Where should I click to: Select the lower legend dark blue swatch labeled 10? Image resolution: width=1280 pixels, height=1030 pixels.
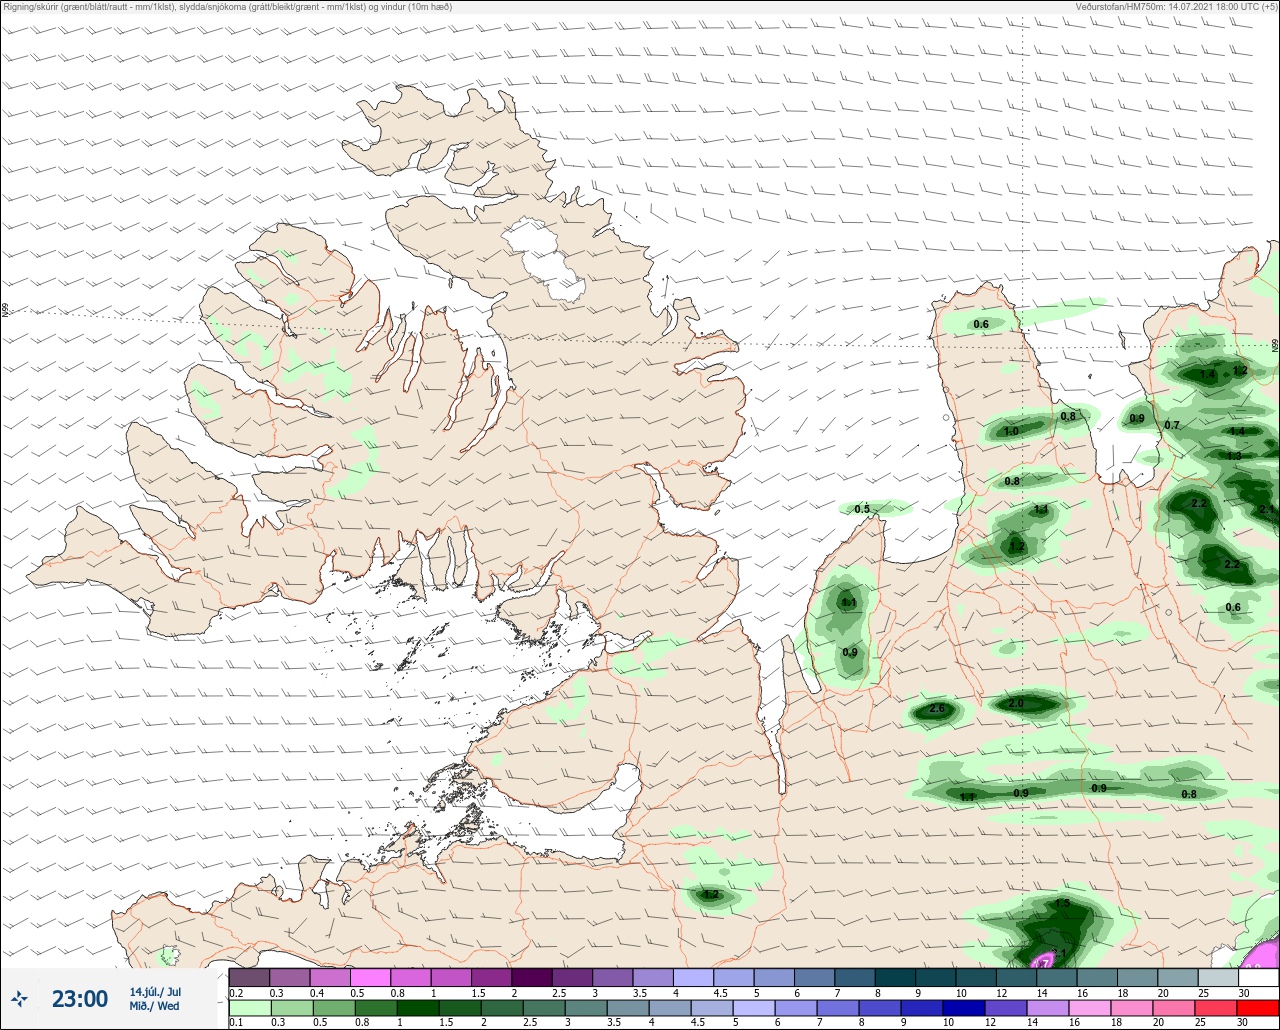click(964, 1008)
